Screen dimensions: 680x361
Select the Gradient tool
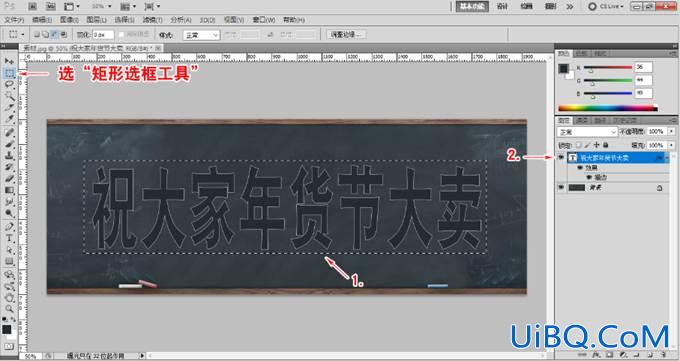click(9, 190)
